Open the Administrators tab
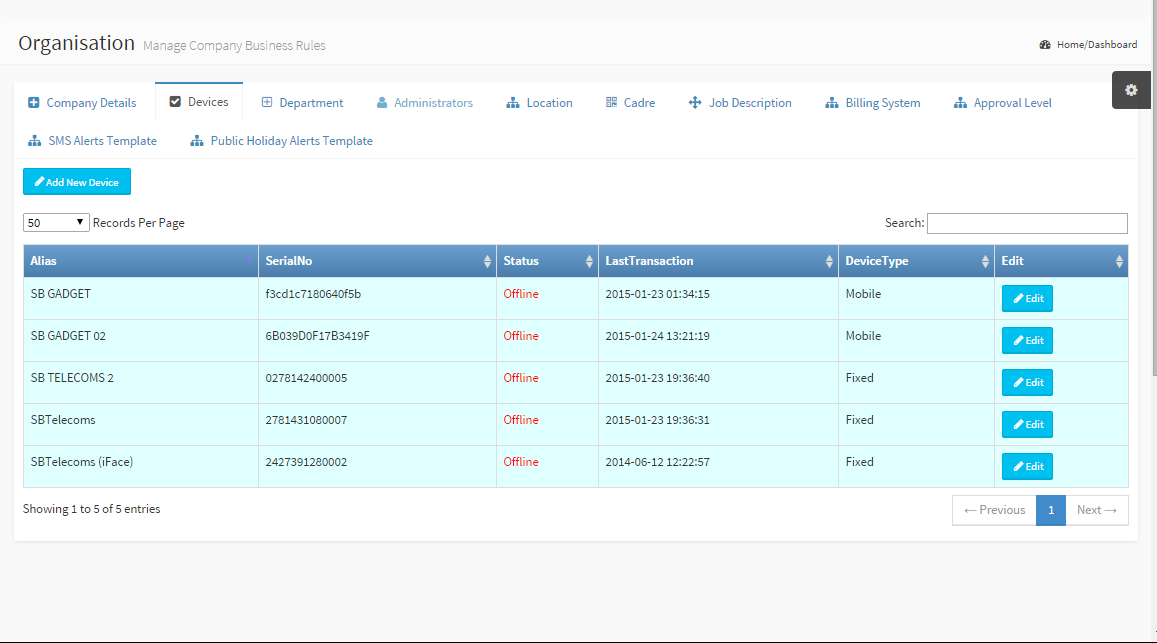Image resolution: width=1157 pixels, height=643 pixels. click(424, 103)
